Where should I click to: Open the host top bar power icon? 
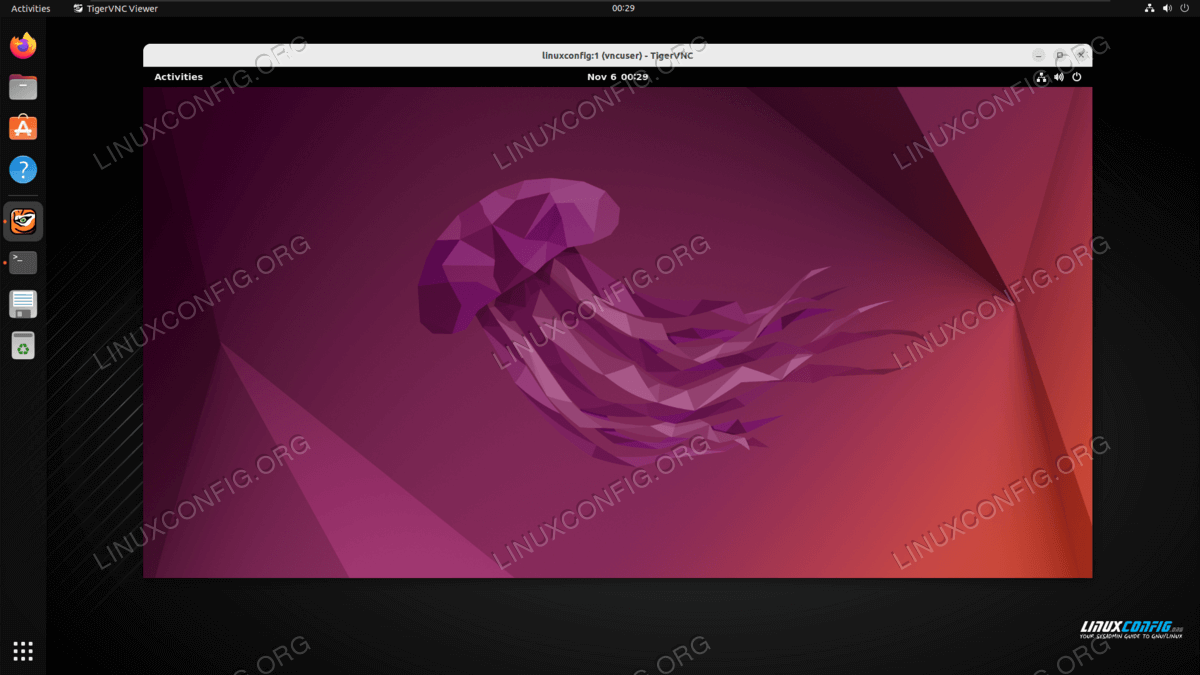click(1185, 8)
